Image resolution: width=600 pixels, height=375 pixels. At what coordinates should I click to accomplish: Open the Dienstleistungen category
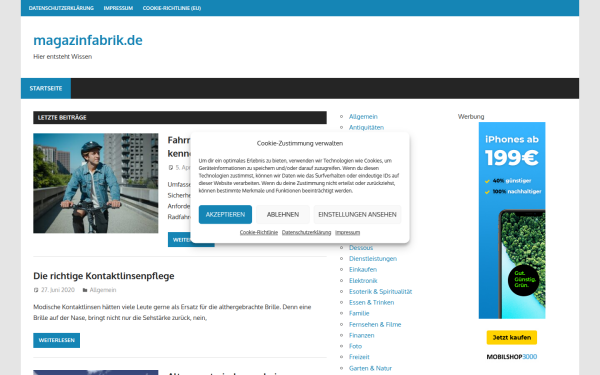373,259
